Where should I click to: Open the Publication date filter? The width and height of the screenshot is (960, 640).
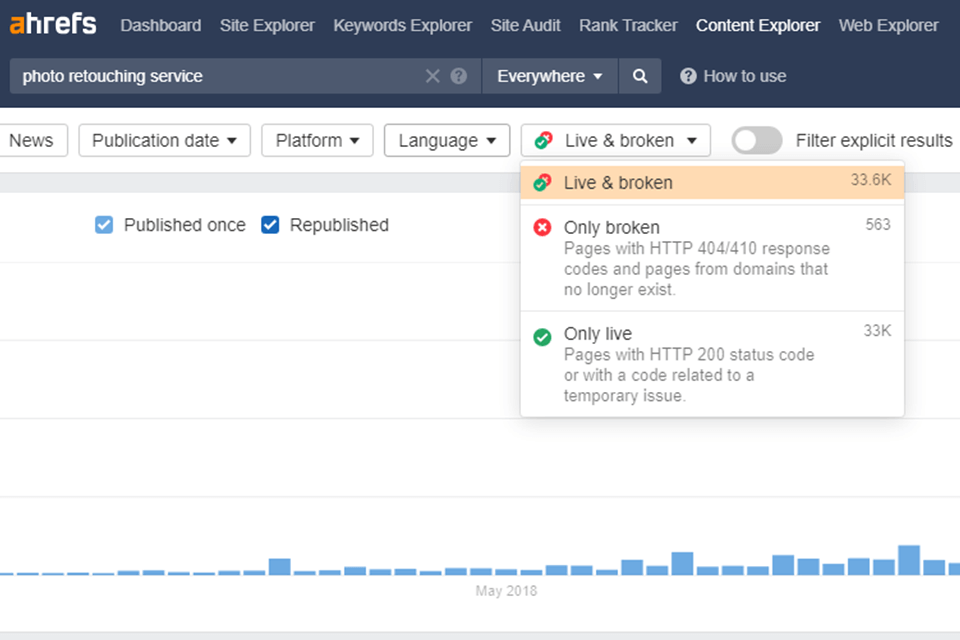(x=164, y=140)
